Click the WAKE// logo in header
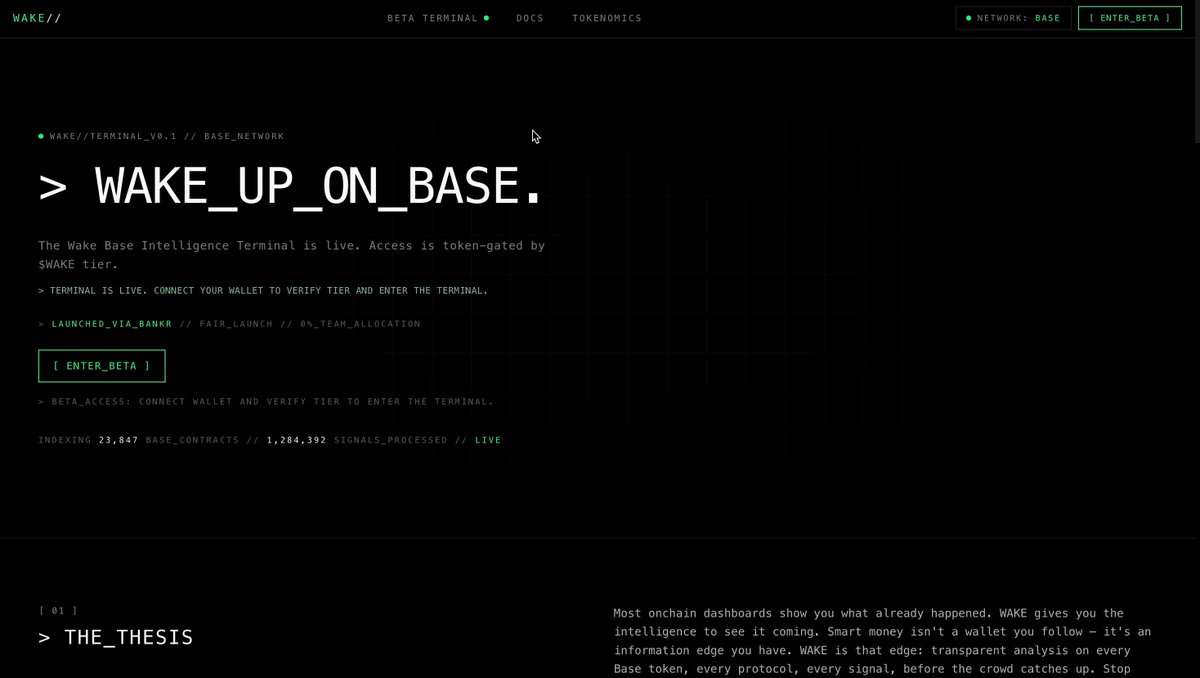 [x=37, y=18]
